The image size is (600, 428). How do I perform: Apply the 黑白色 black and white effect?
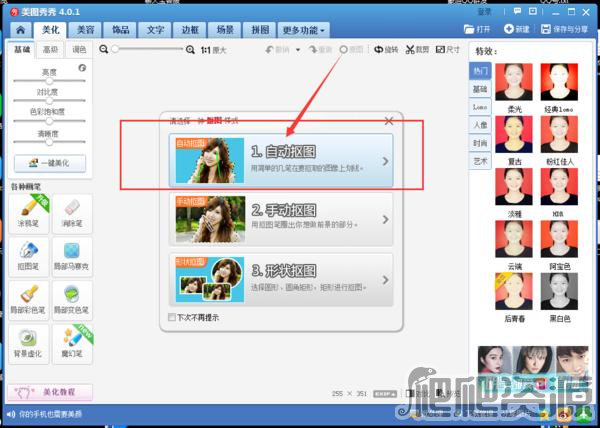point(559,291)
